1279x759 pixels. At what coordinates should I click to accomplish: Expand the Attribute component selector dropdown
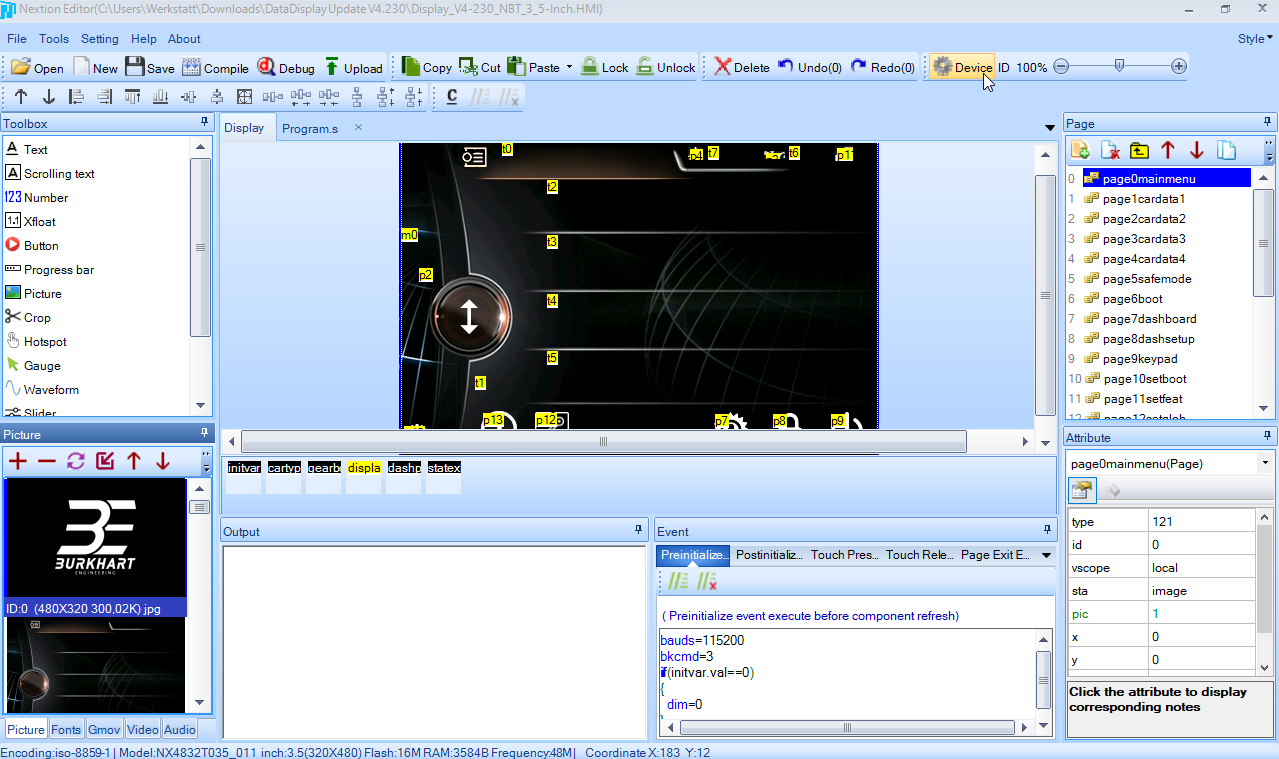point(1265,463)
